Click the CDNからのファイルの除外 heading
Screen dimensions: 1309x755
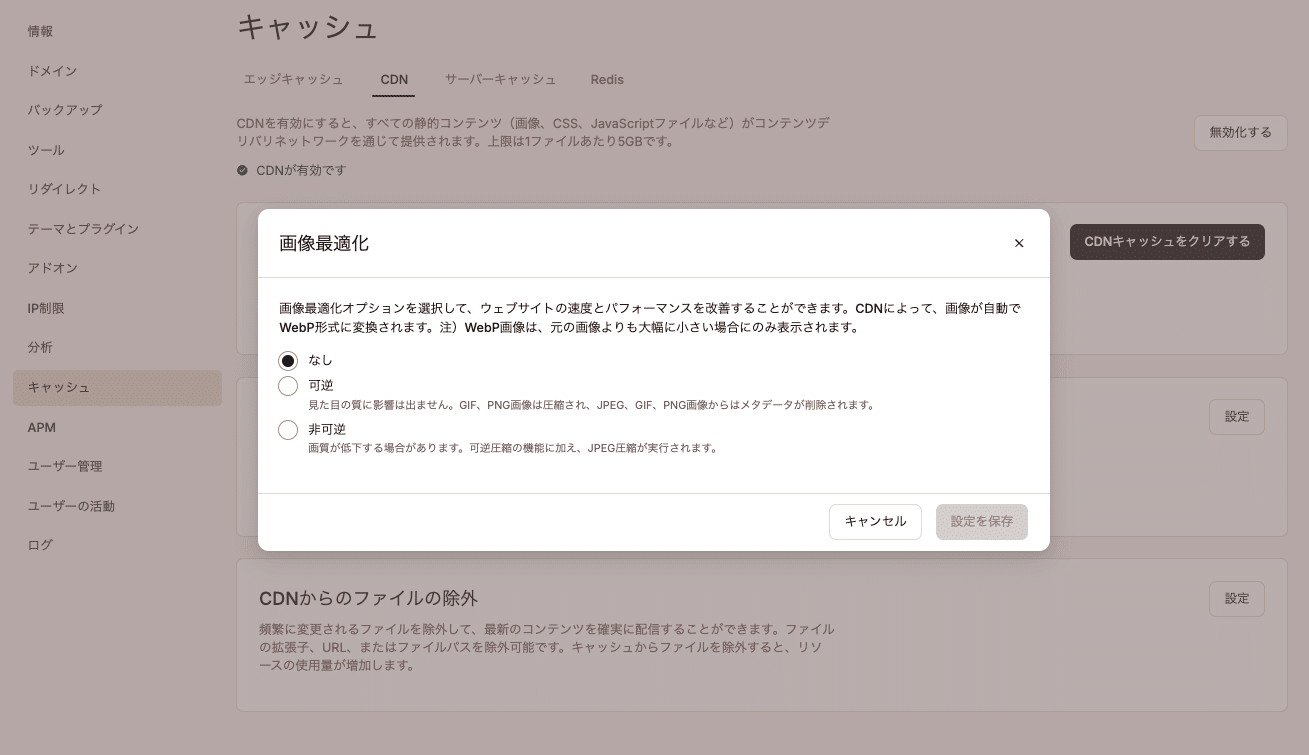point(368,598)
